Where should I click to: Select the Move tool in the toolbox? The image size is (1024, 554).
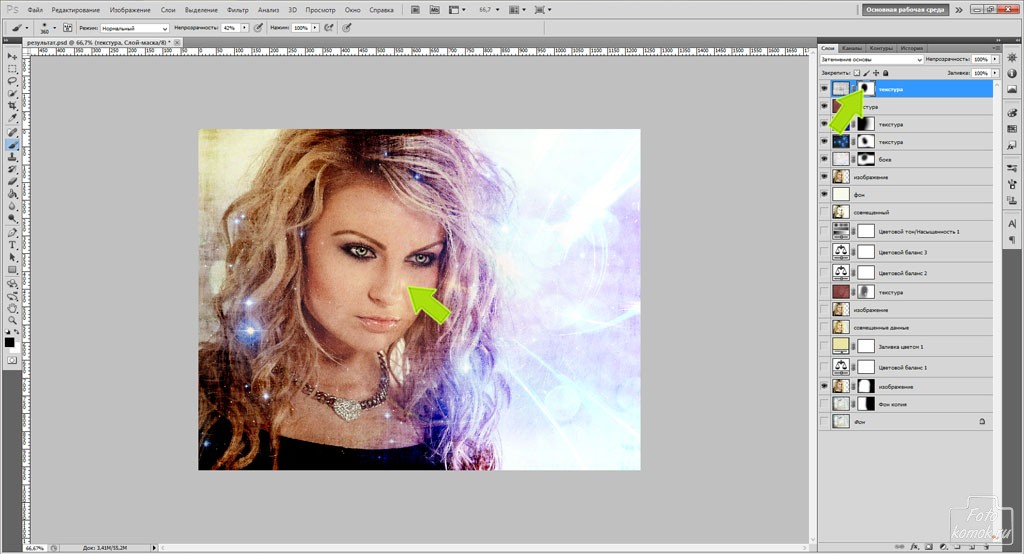pyautogui.click(x=12, y=56)
